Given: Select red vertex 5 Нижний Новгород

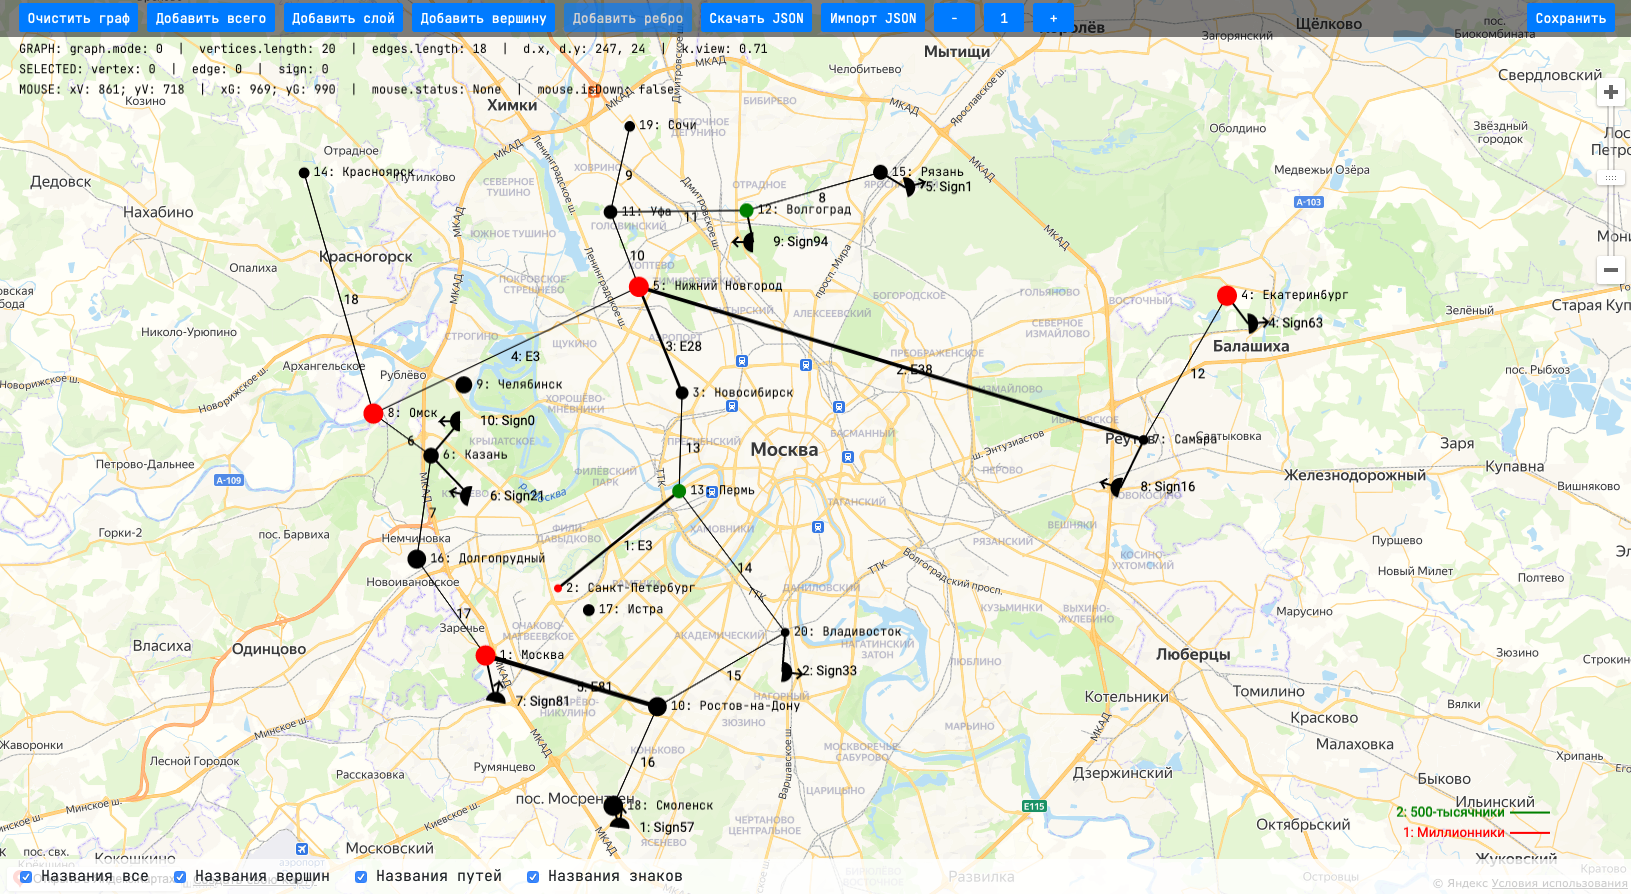Looking at the screenshot, I should [x=638, y=287].
